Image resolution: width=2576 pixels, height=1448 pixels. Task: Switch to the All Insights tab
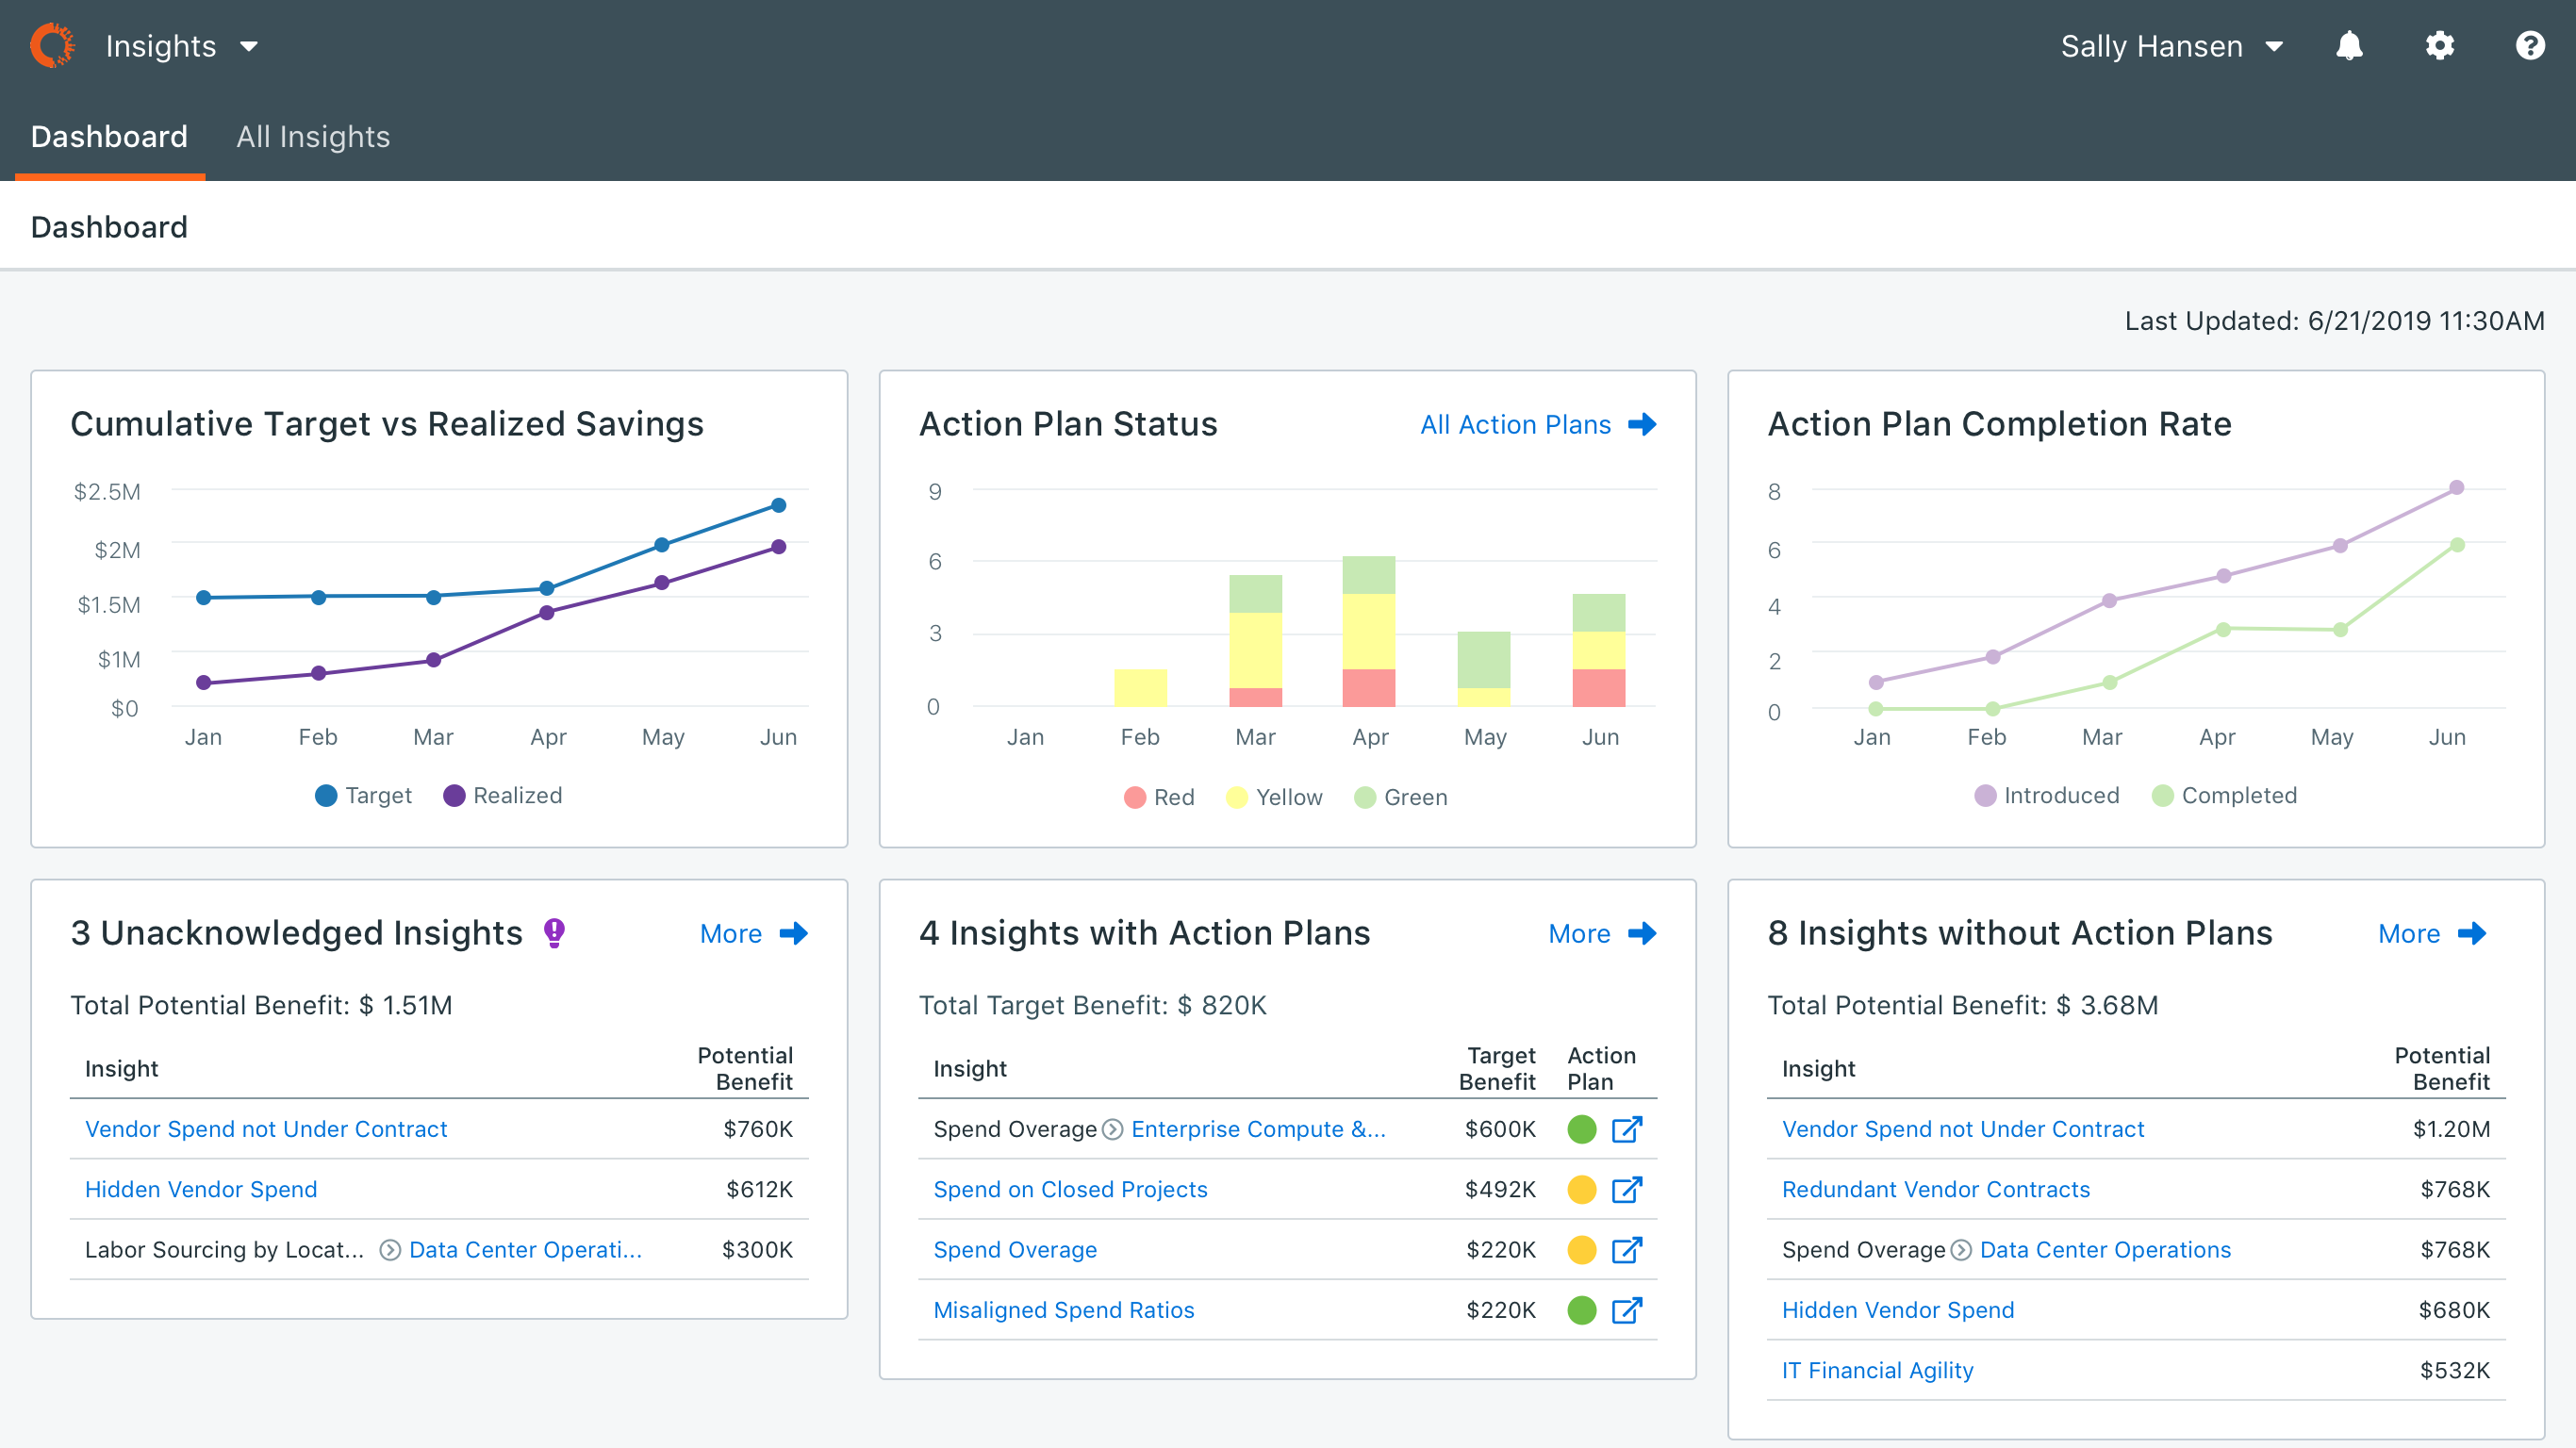pos(313,137)
